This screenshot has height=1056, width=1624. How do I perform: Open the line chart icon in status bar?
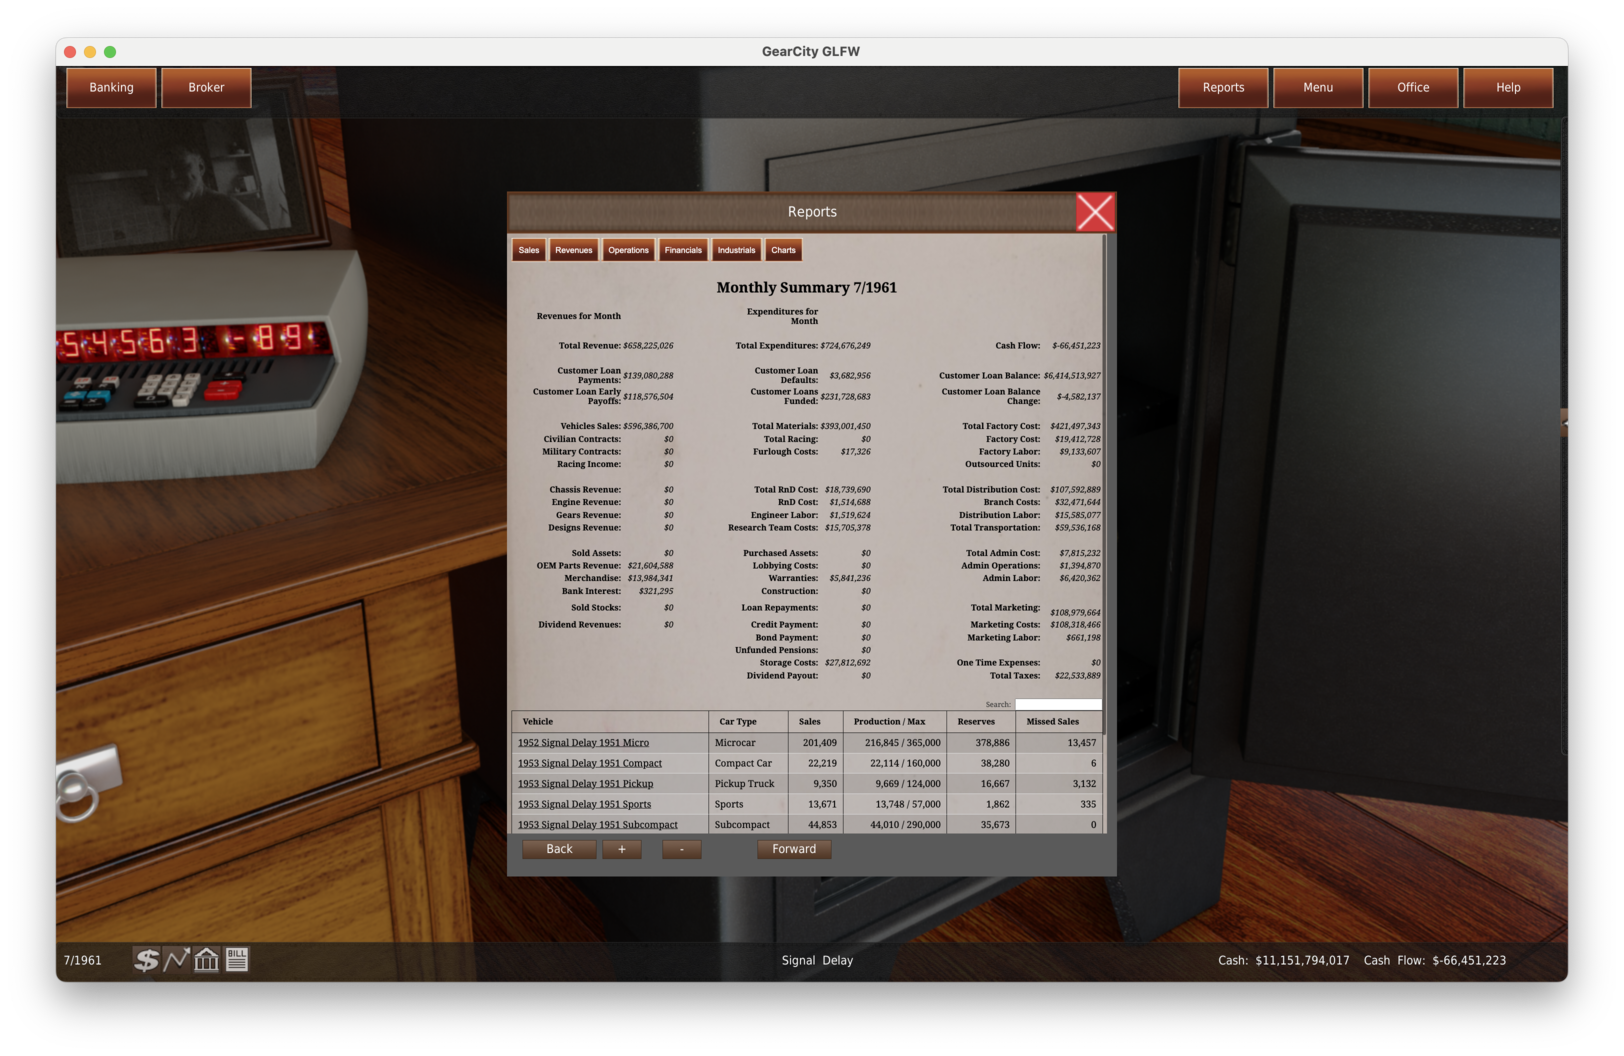coord(176,960)
